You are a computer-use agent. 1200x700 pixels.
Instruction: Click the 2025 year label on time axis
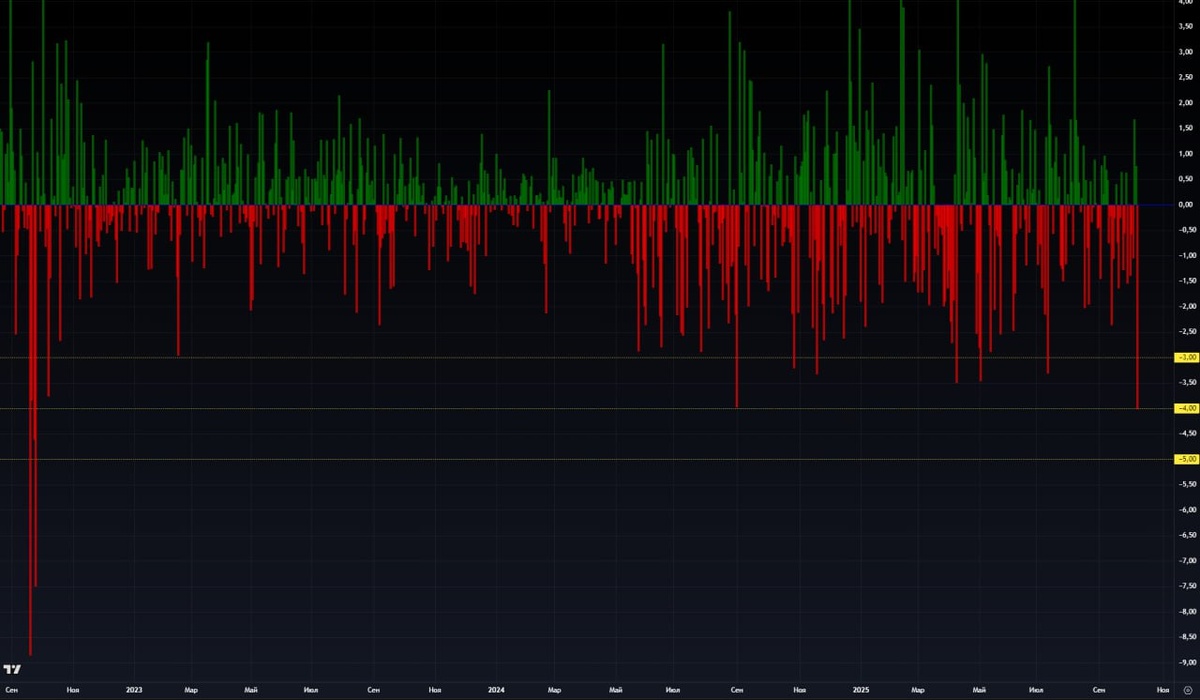click(861, 690)
